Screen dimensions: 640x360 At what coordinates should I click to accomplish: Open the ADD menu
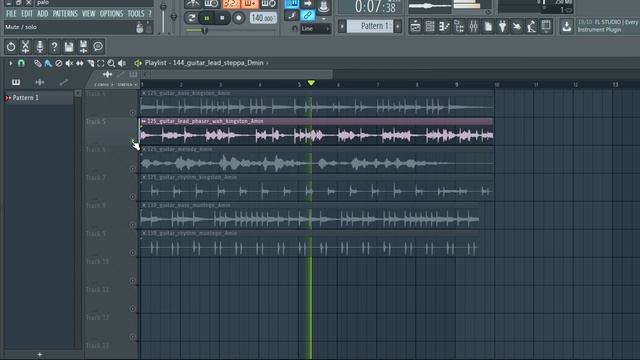click(42, 14)
